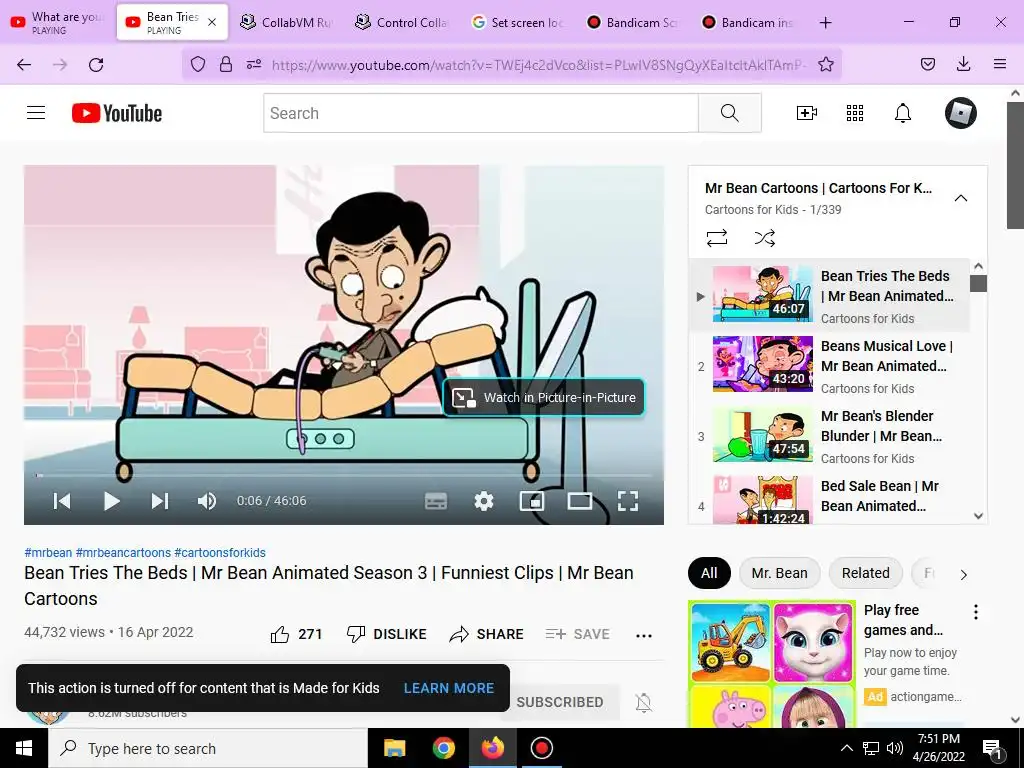1024x768 pixels.
Task: Skip to the next video
Action: pyautogui.click(x=160, y=501)
